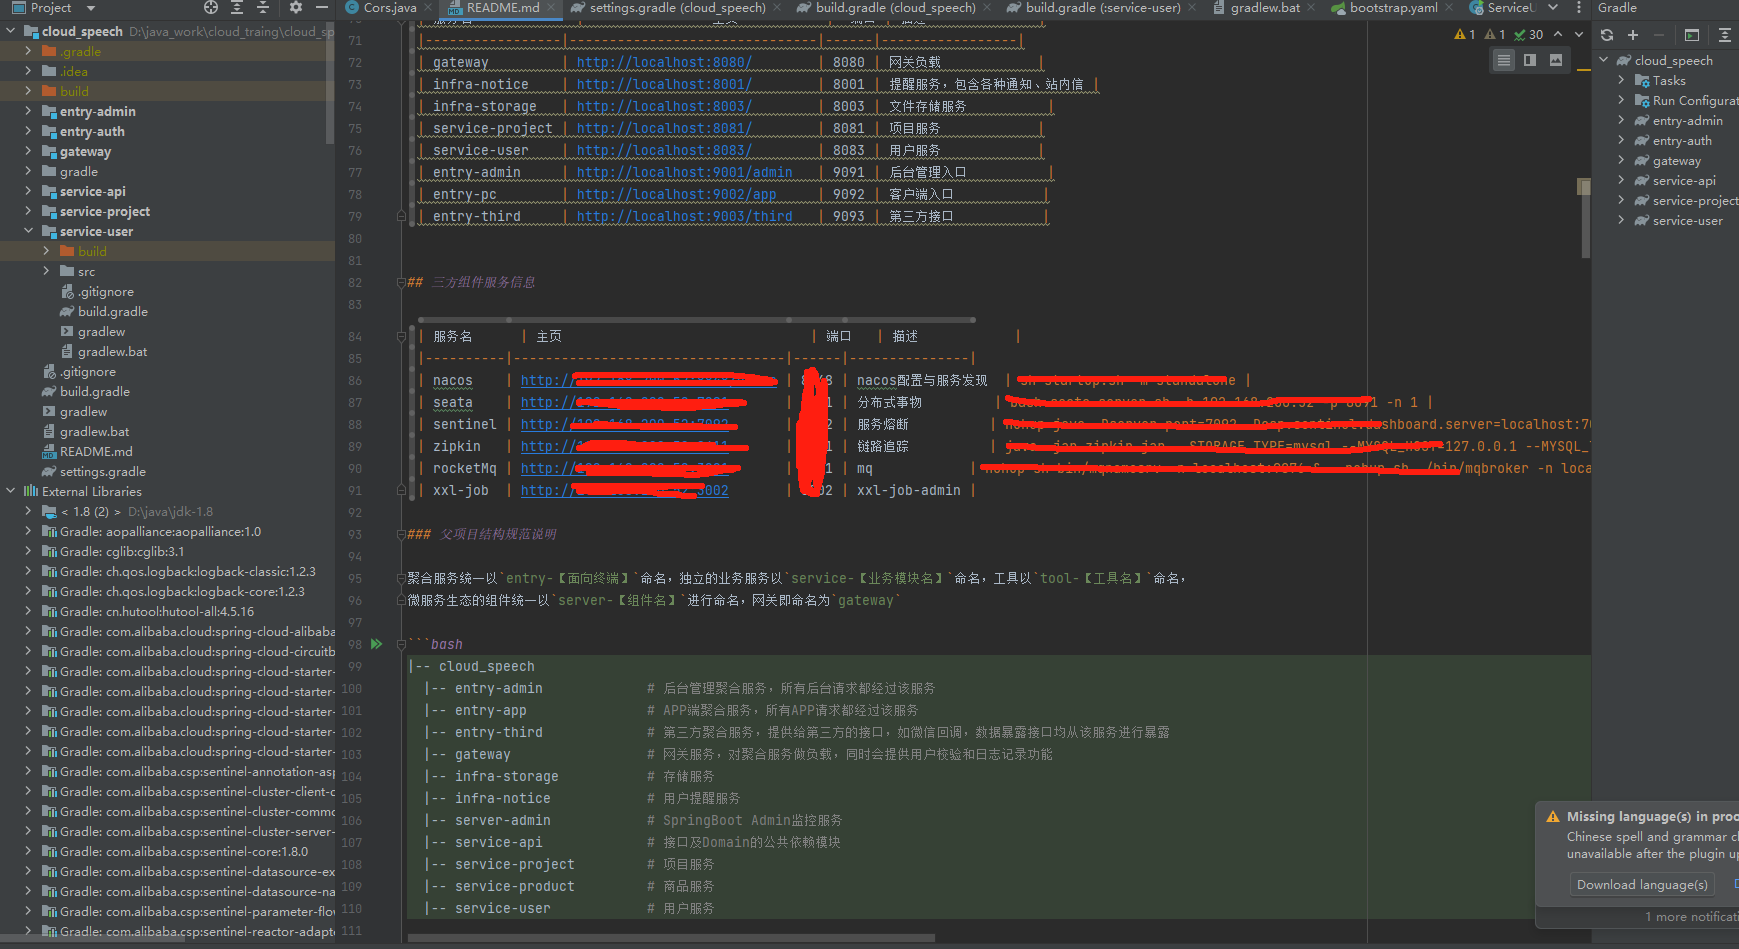Image resolution: width=1739 pixels, height=949 pixels.
Task: Expand the entry-admin folder in Project tree
Action: (x=28, y=111)
